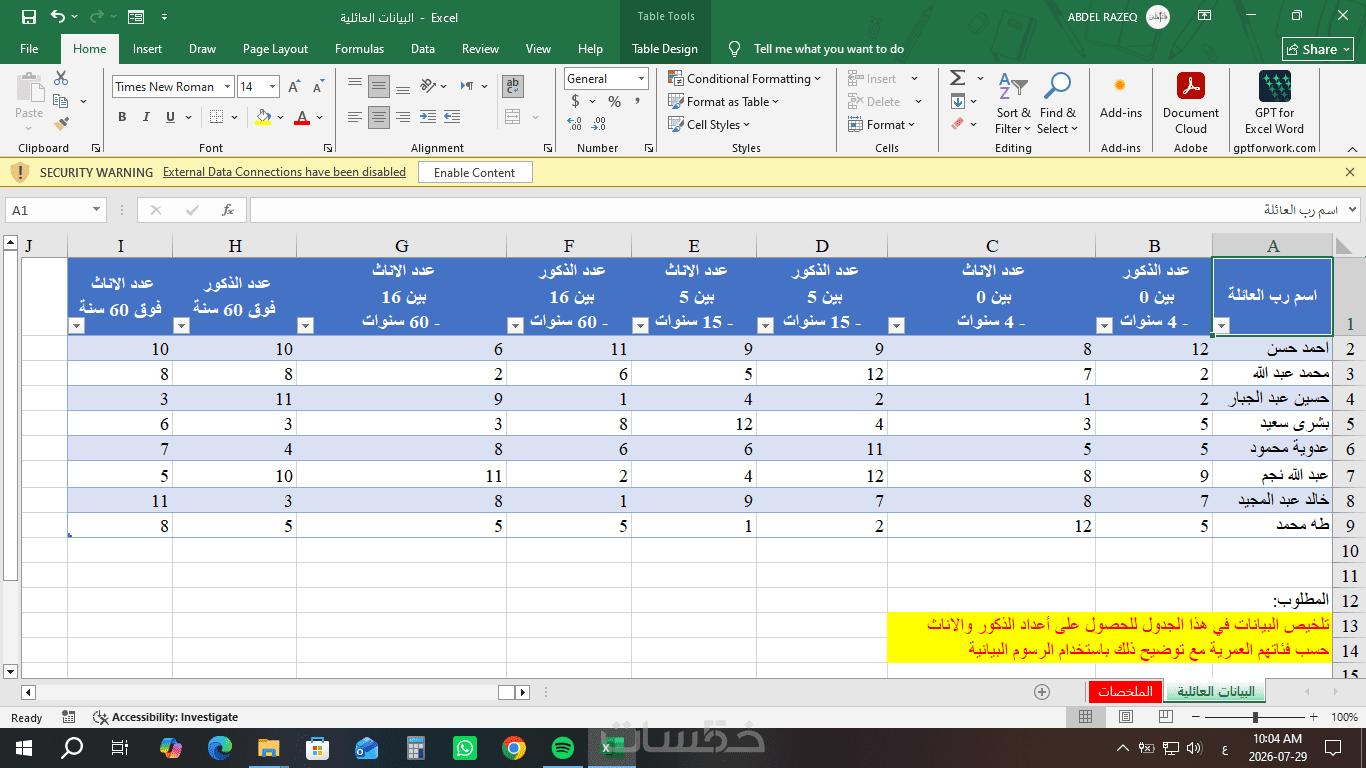The image size is (1366, 768).
Task: Open the Table Design tab
Action: tap(665, 49)
